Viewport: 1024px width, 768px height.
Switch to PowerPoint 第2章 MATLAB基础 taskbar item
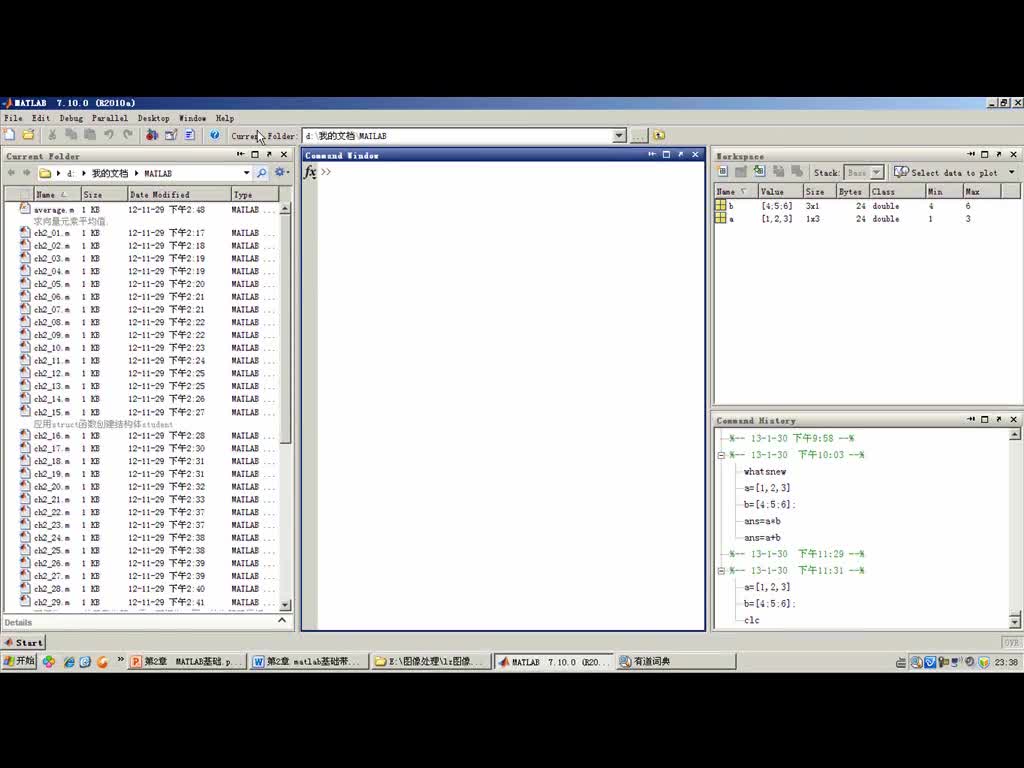click(187, 662)
